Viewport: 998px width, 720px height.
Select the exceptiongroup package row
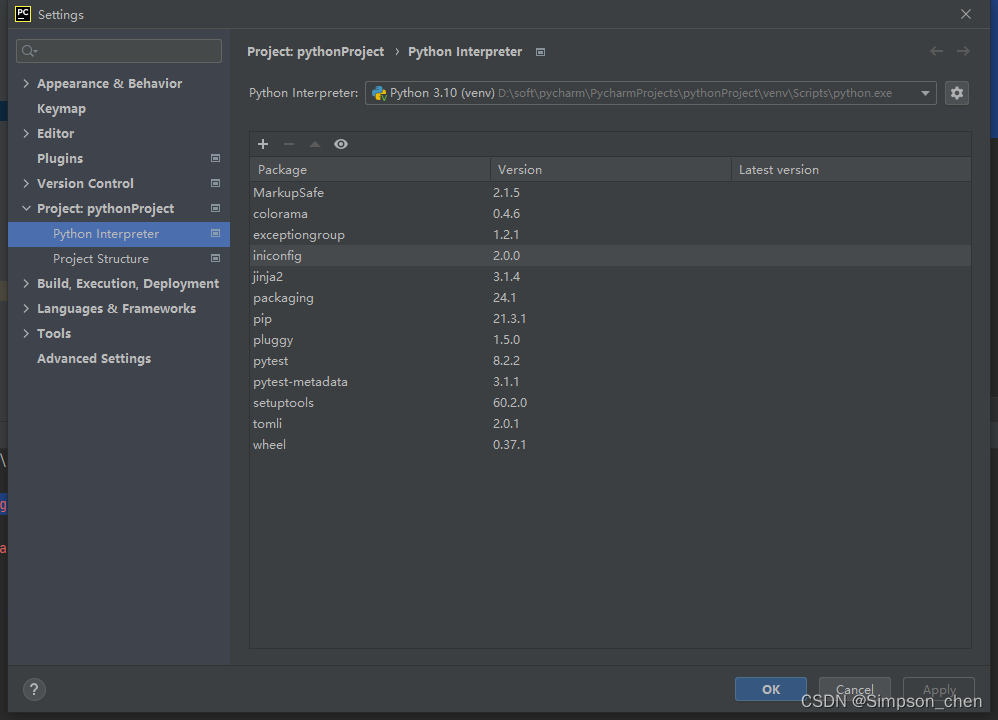point(610,234)
